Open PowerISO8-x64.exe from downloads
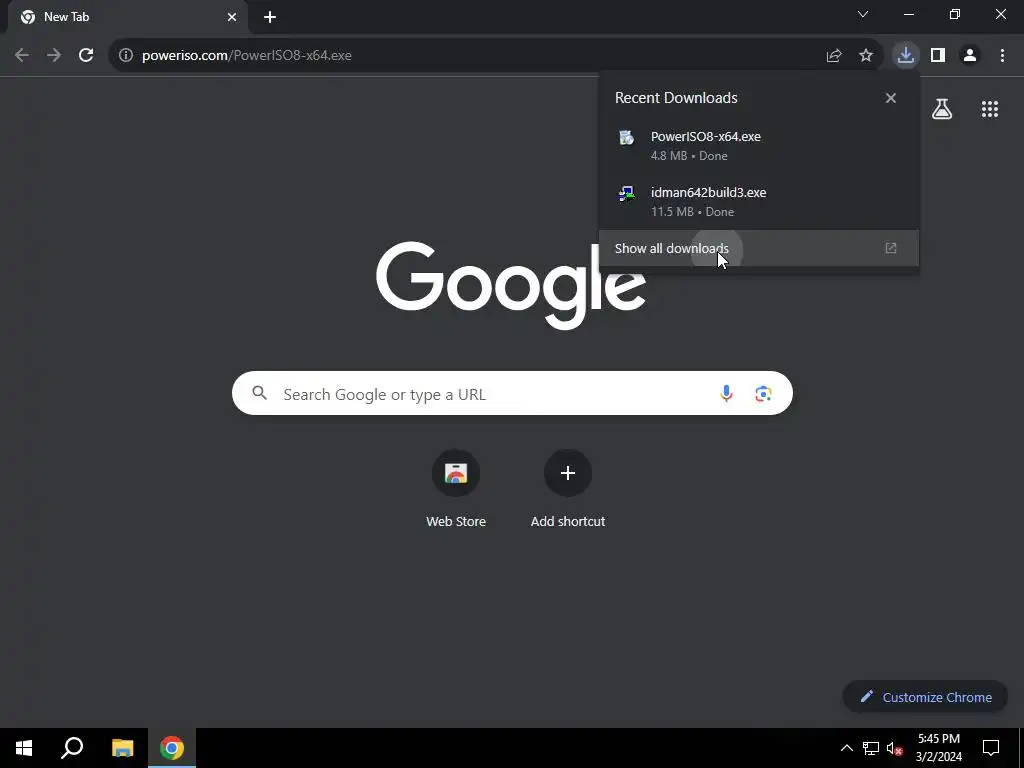Viewport: 1024px width, 768px height. [x=758, y=146]
